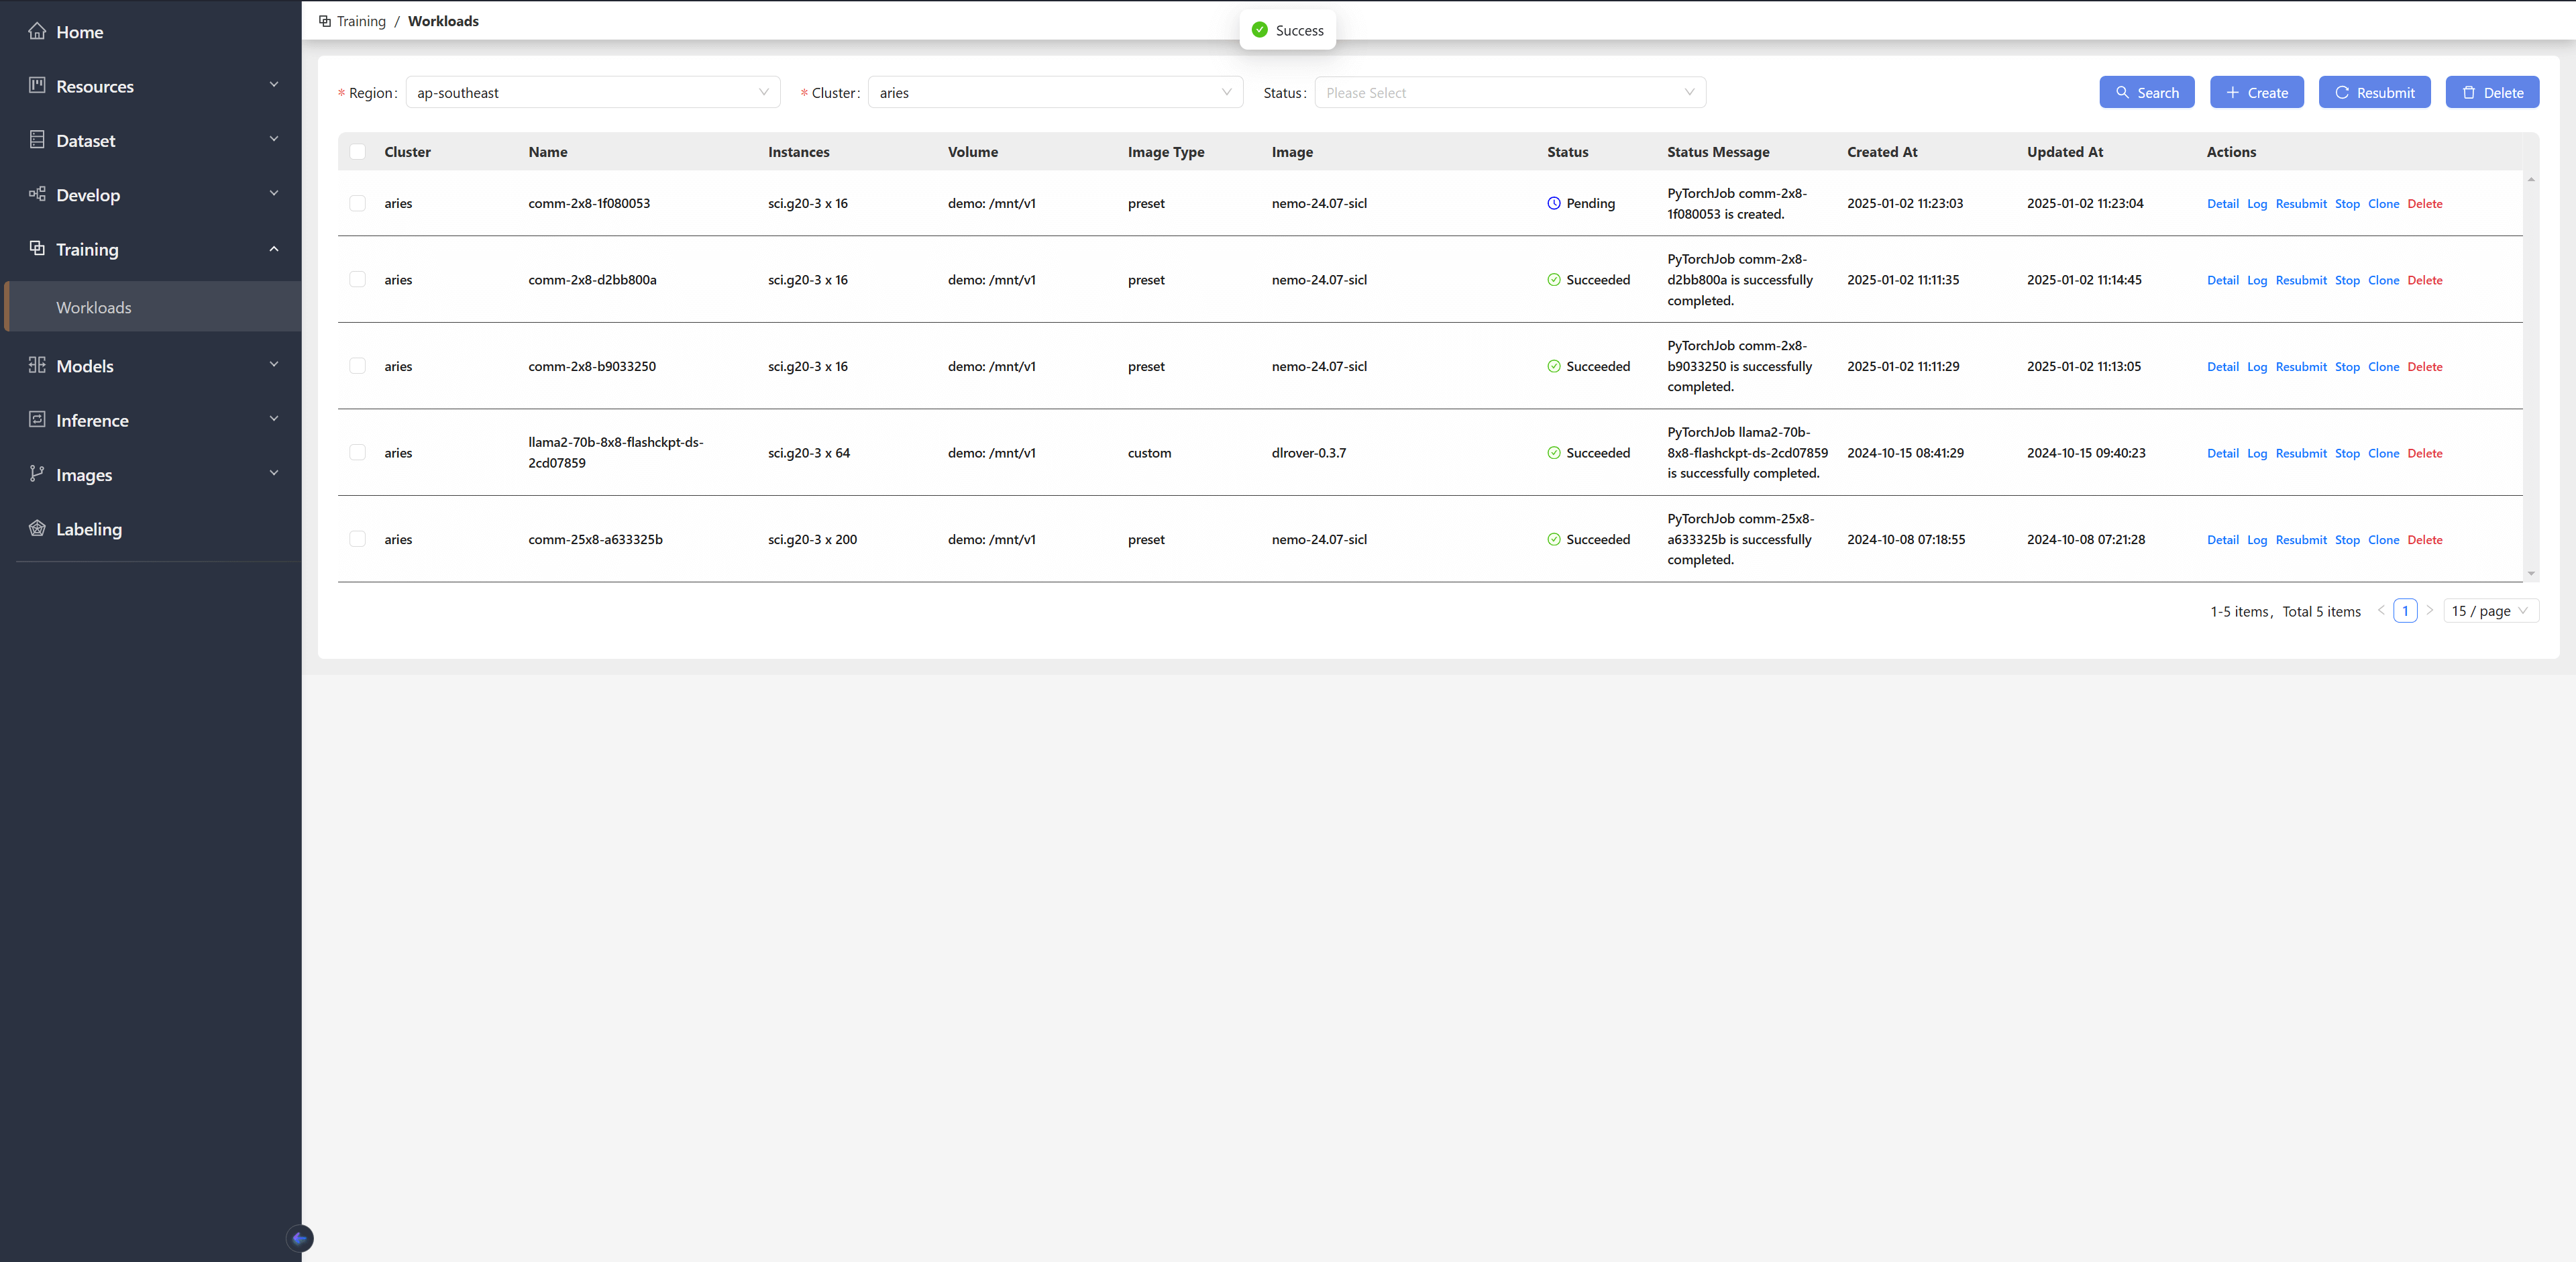The width and height of the screenshot is (2576, 1262).
Task: Collapse the Training menu chevron
Action: coord(274,249)
